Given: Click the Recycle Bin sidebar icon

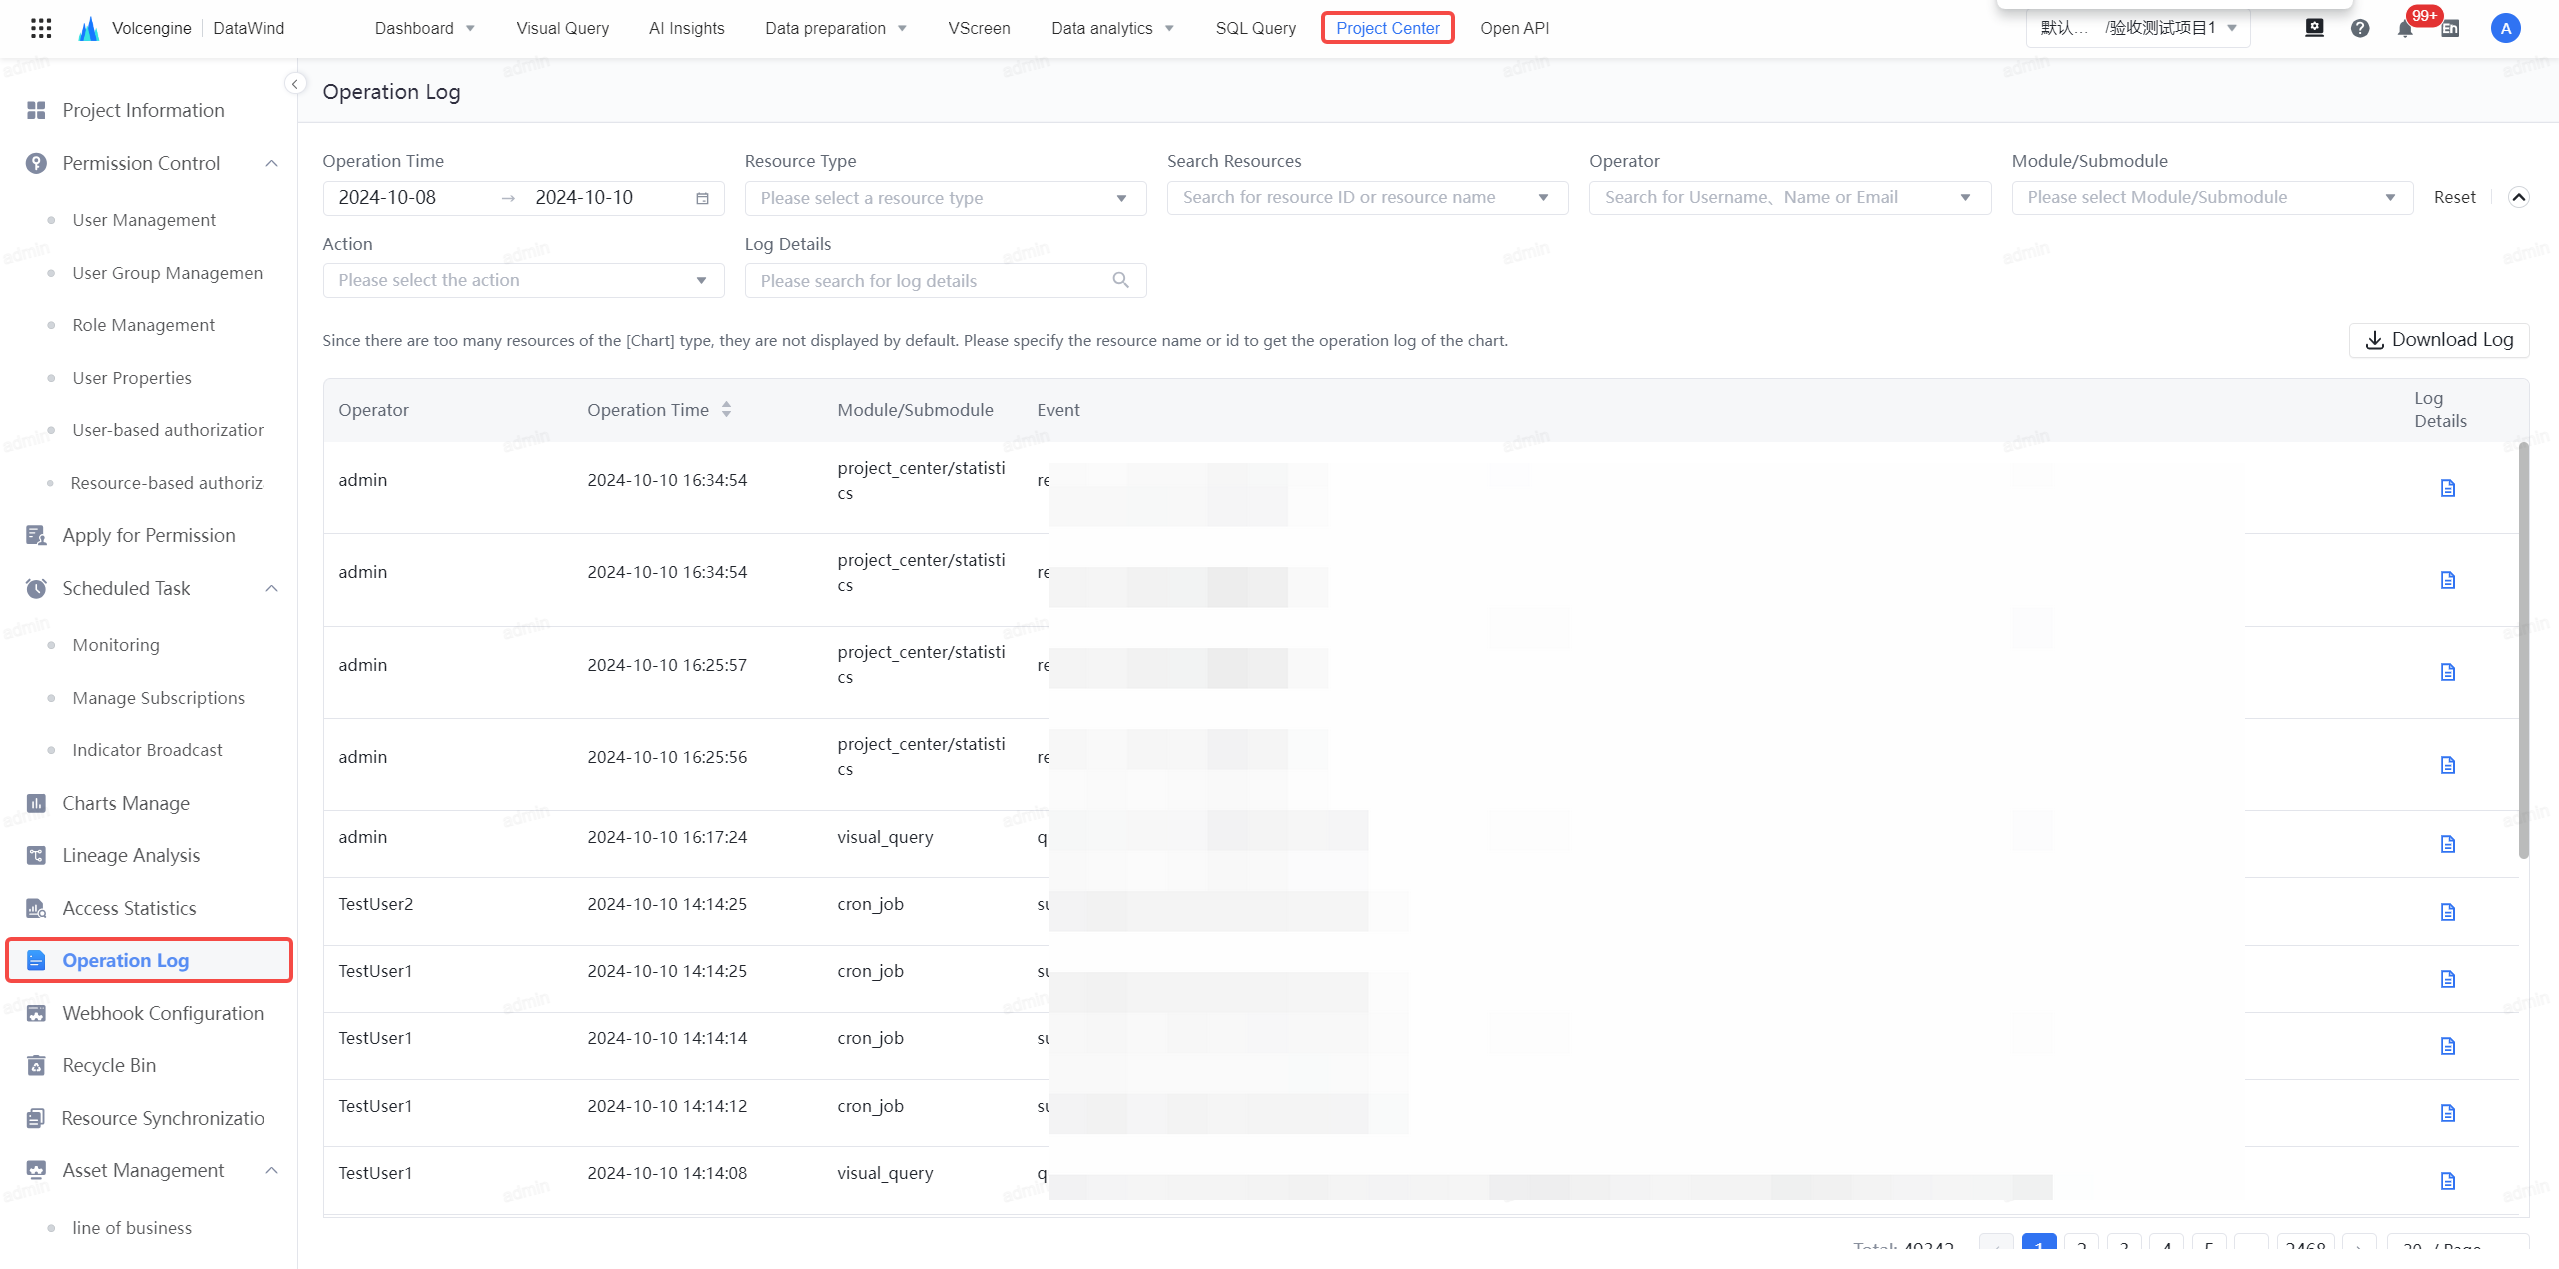Looking at the screenshot, I should (36, 1065).
